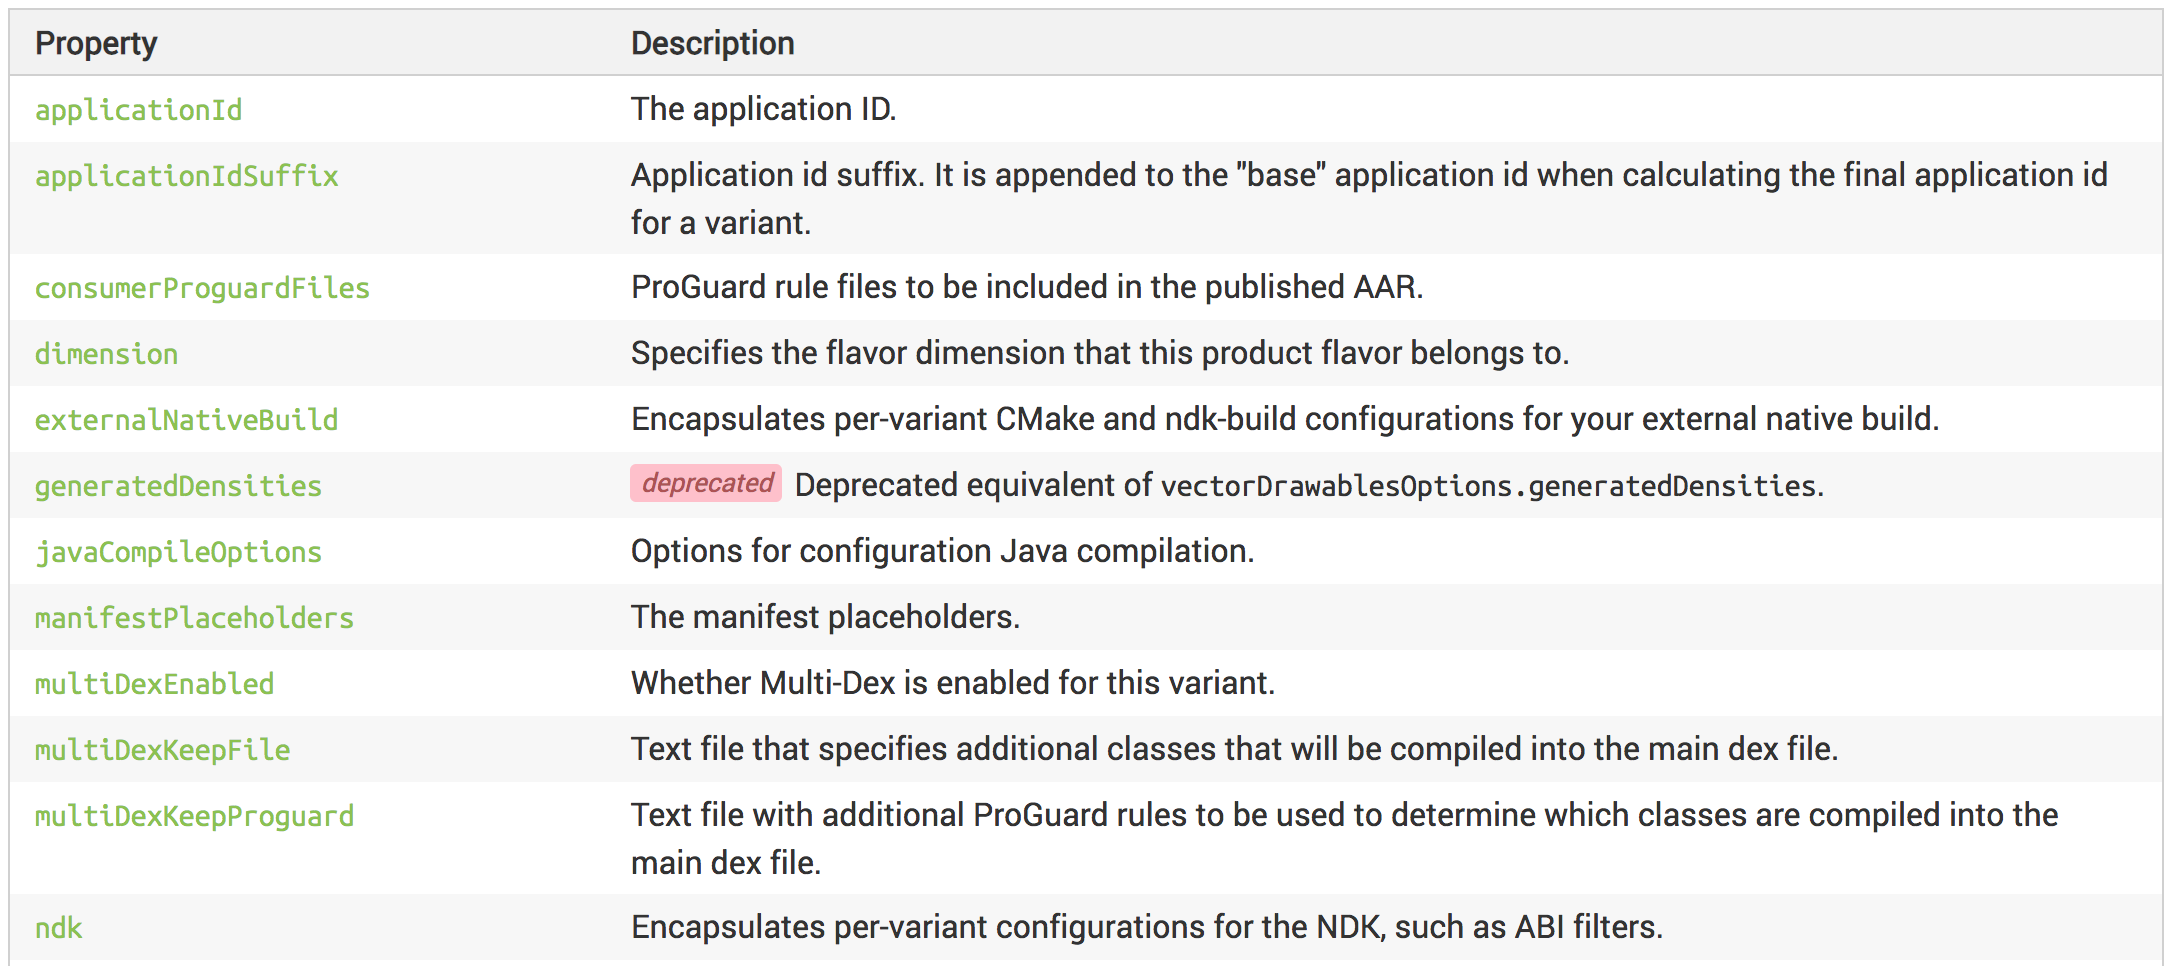Click the Description column header
Image resolution: width=2172 pixels, height=966 pixels.
(x=712, y=43)
